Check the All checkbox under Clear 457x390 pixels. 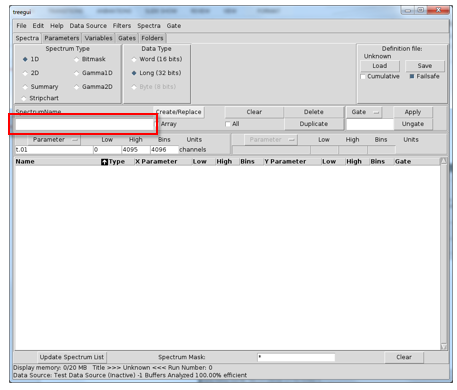click(228, 124)
